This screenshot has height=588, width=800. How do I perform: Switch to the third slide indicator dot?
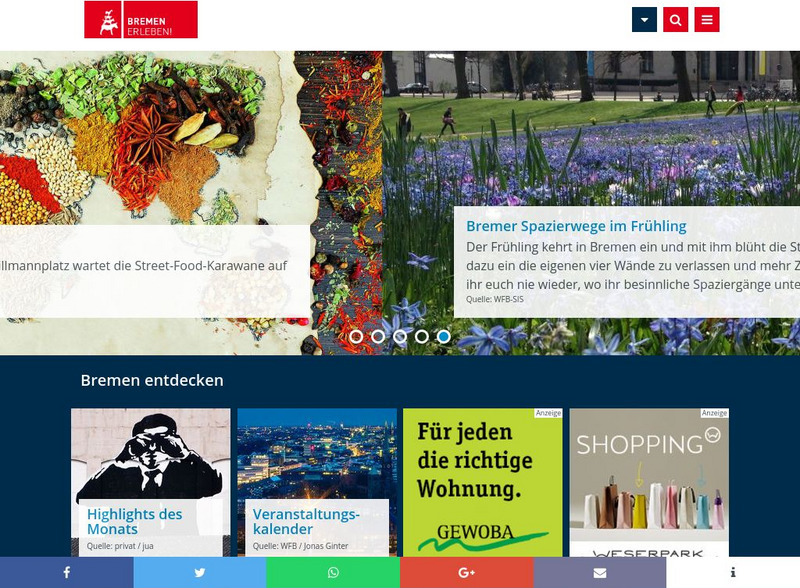[x=399, y=337]
